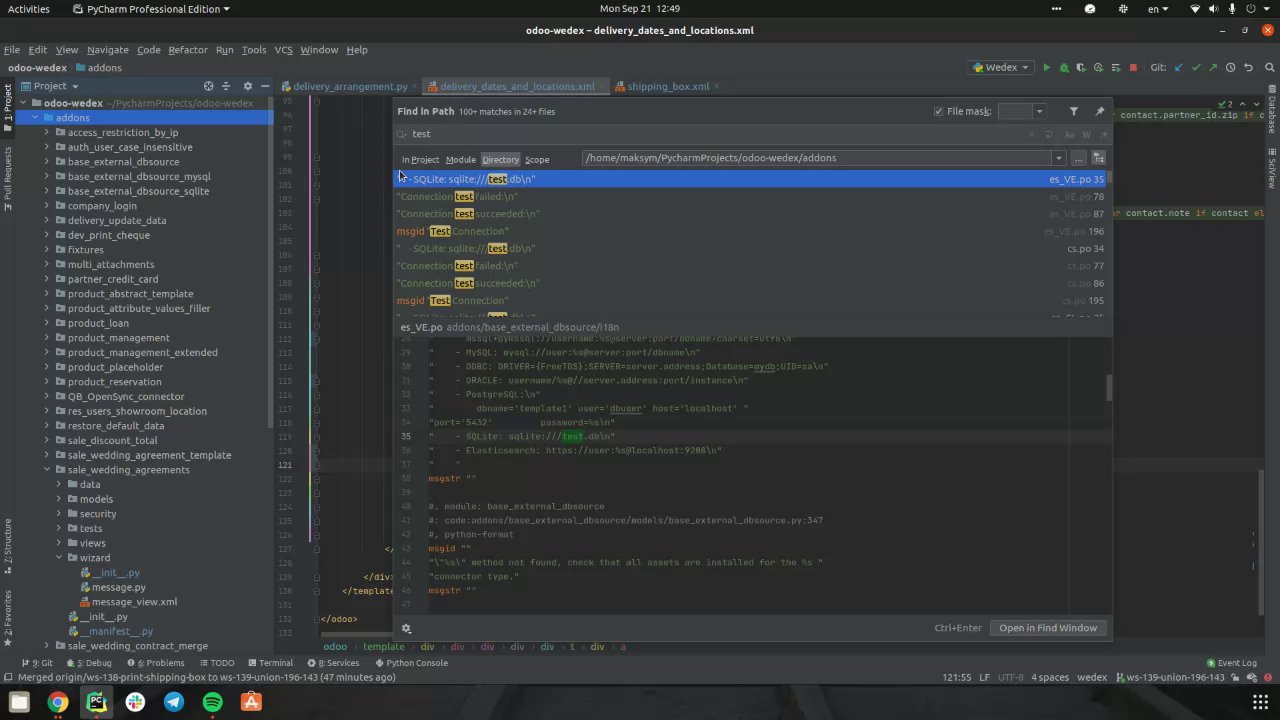Click locate file target icon in Project panel
The height and width of the screenshot is (720, 1280).
click(208, 86)
